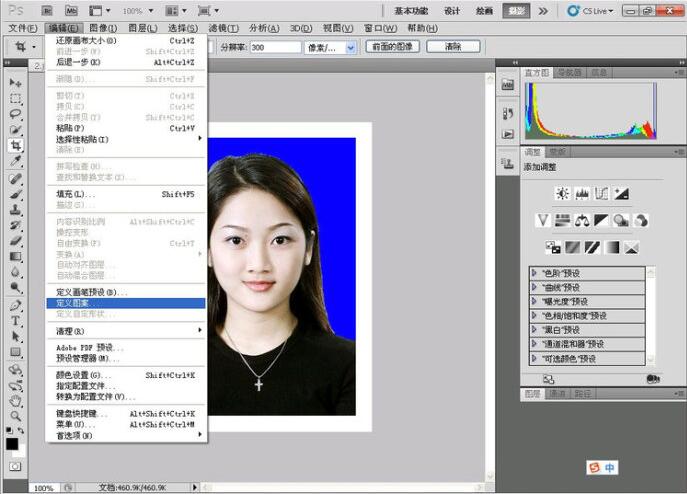687x494 pixels.
Task: Select the Horizontal Type (T) tool
Action: 15,320
